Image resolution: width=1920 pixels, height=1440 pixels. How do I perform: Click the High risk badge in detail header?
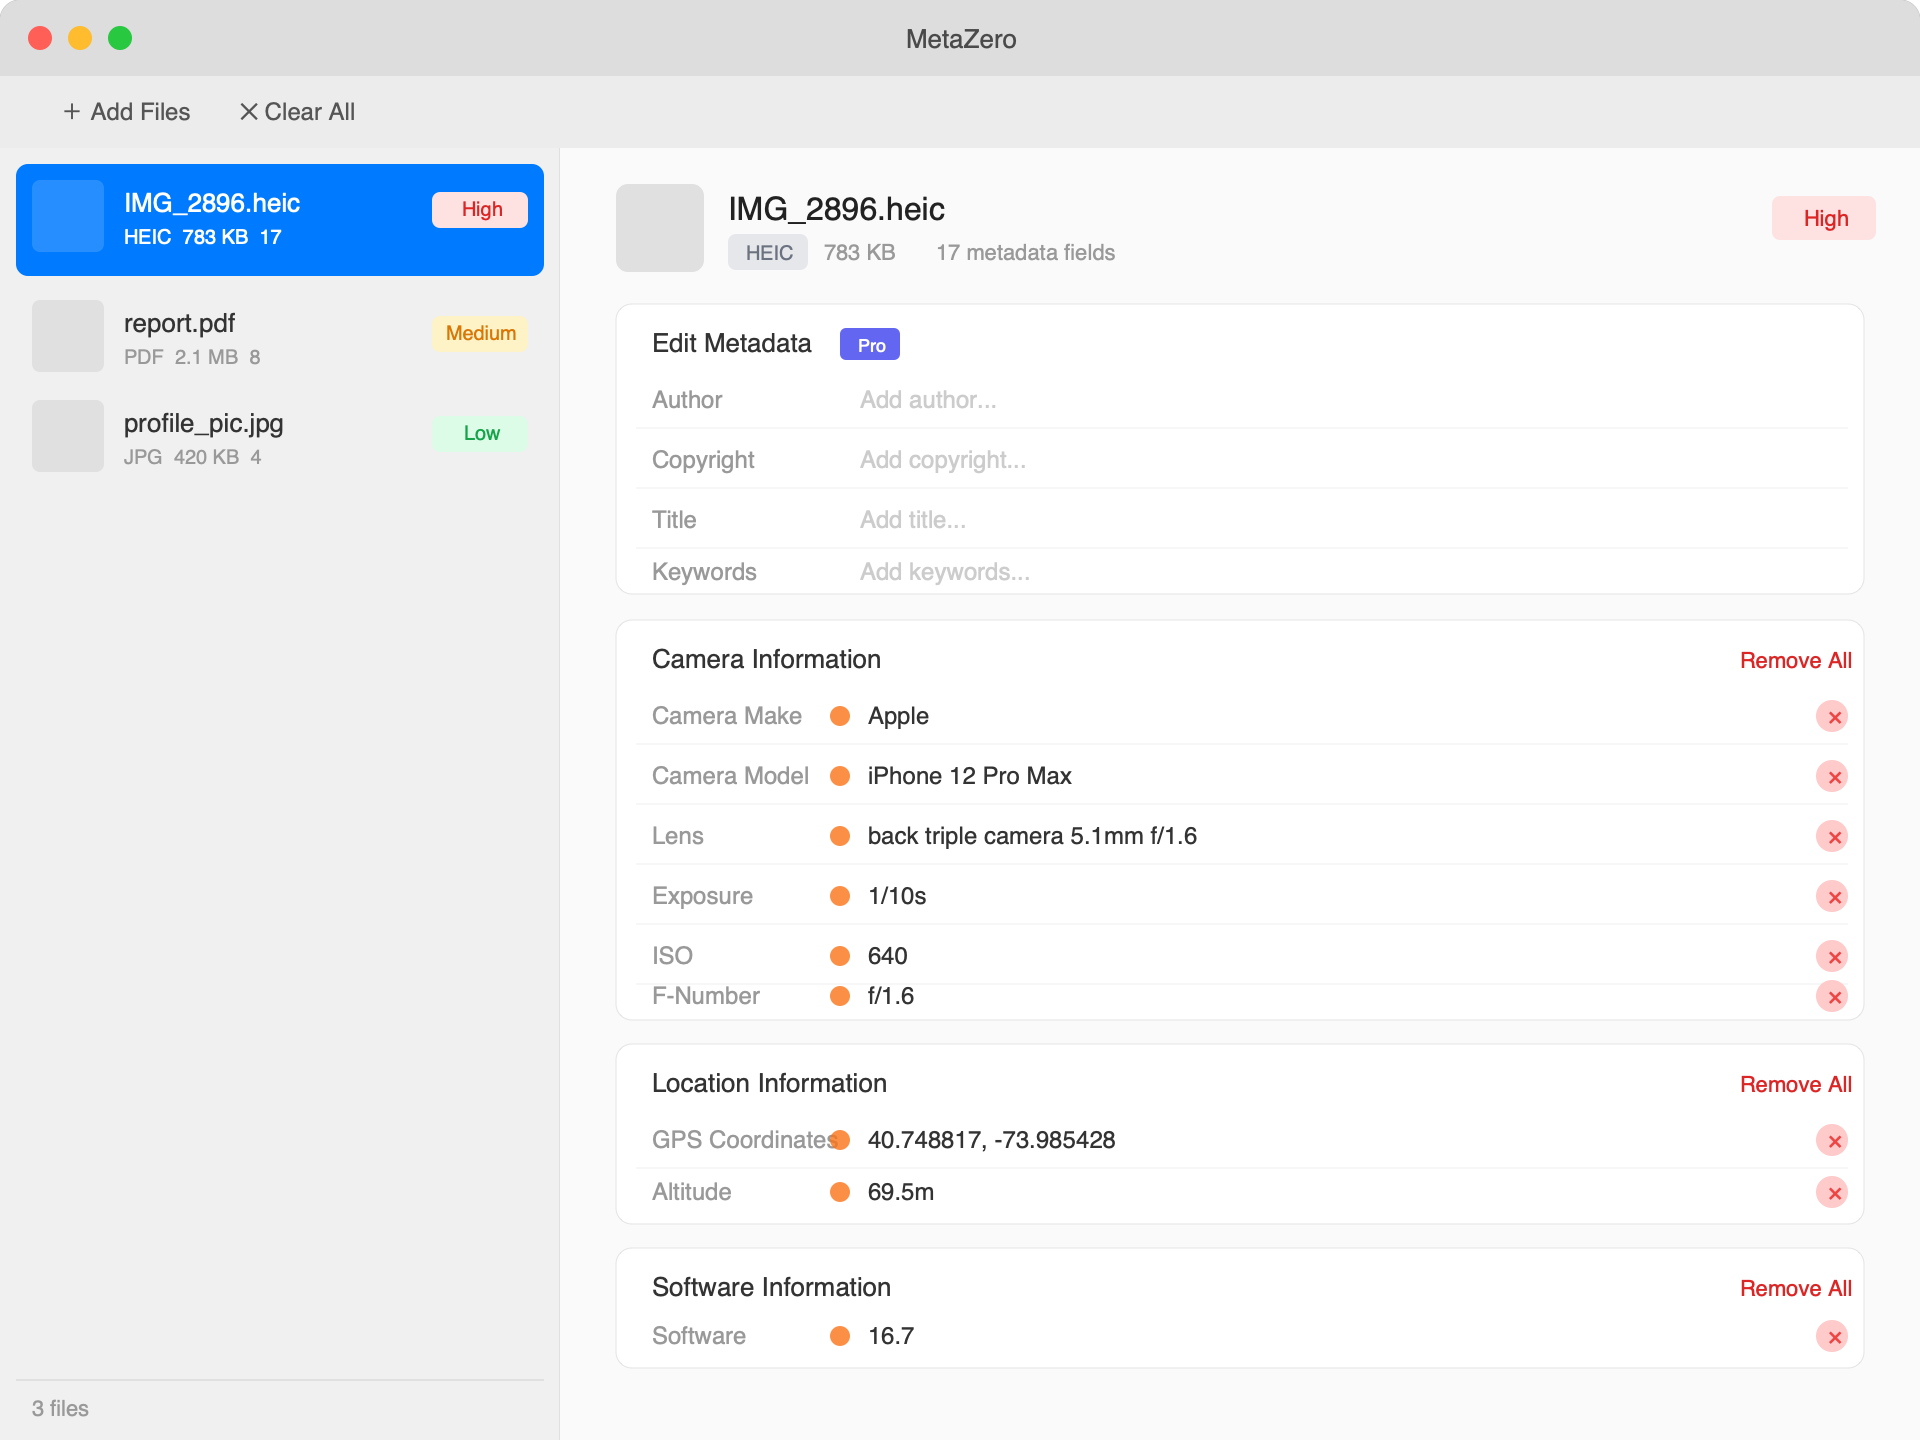tap(1825, 218)
